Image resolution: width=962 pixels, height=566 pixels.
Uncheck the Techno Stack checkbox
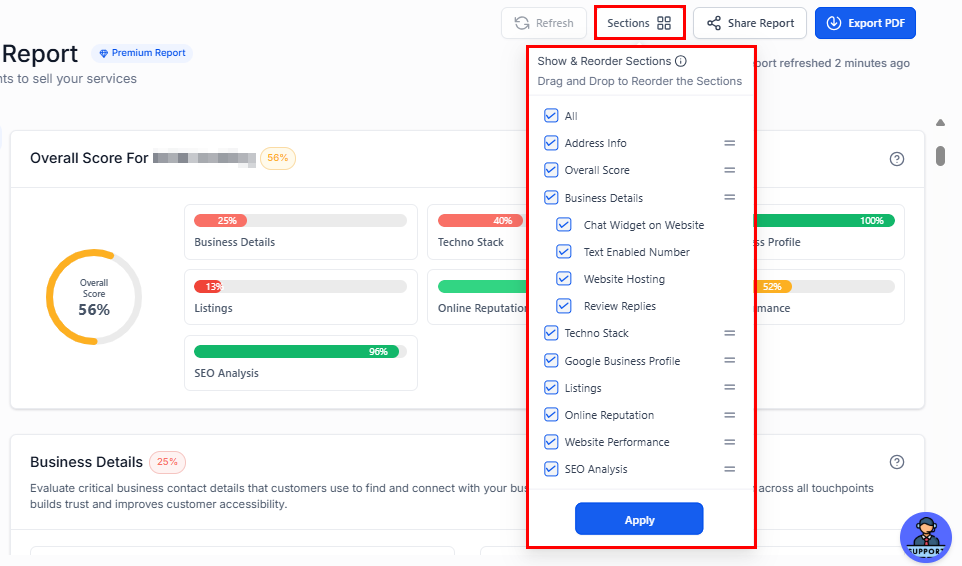pos(551,333)
